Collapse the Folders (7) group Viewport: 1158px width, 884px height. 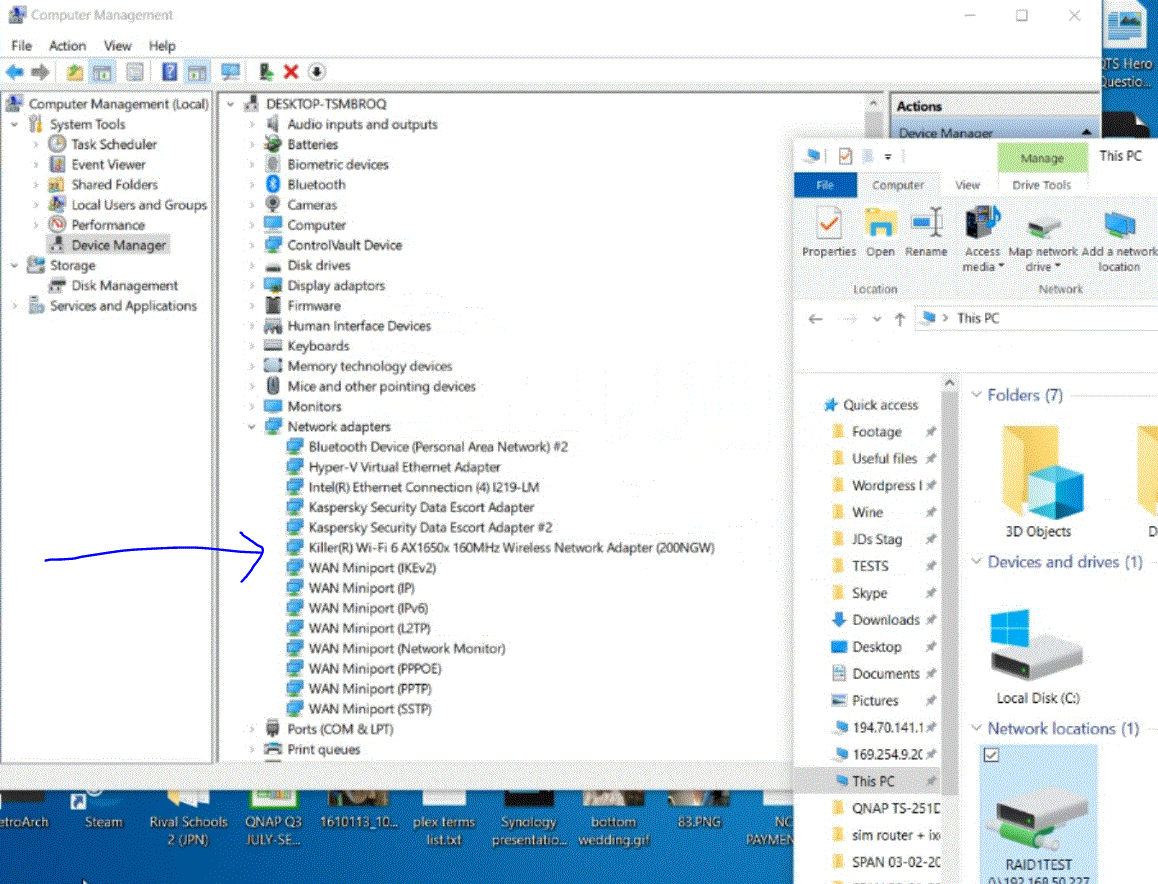976,395
